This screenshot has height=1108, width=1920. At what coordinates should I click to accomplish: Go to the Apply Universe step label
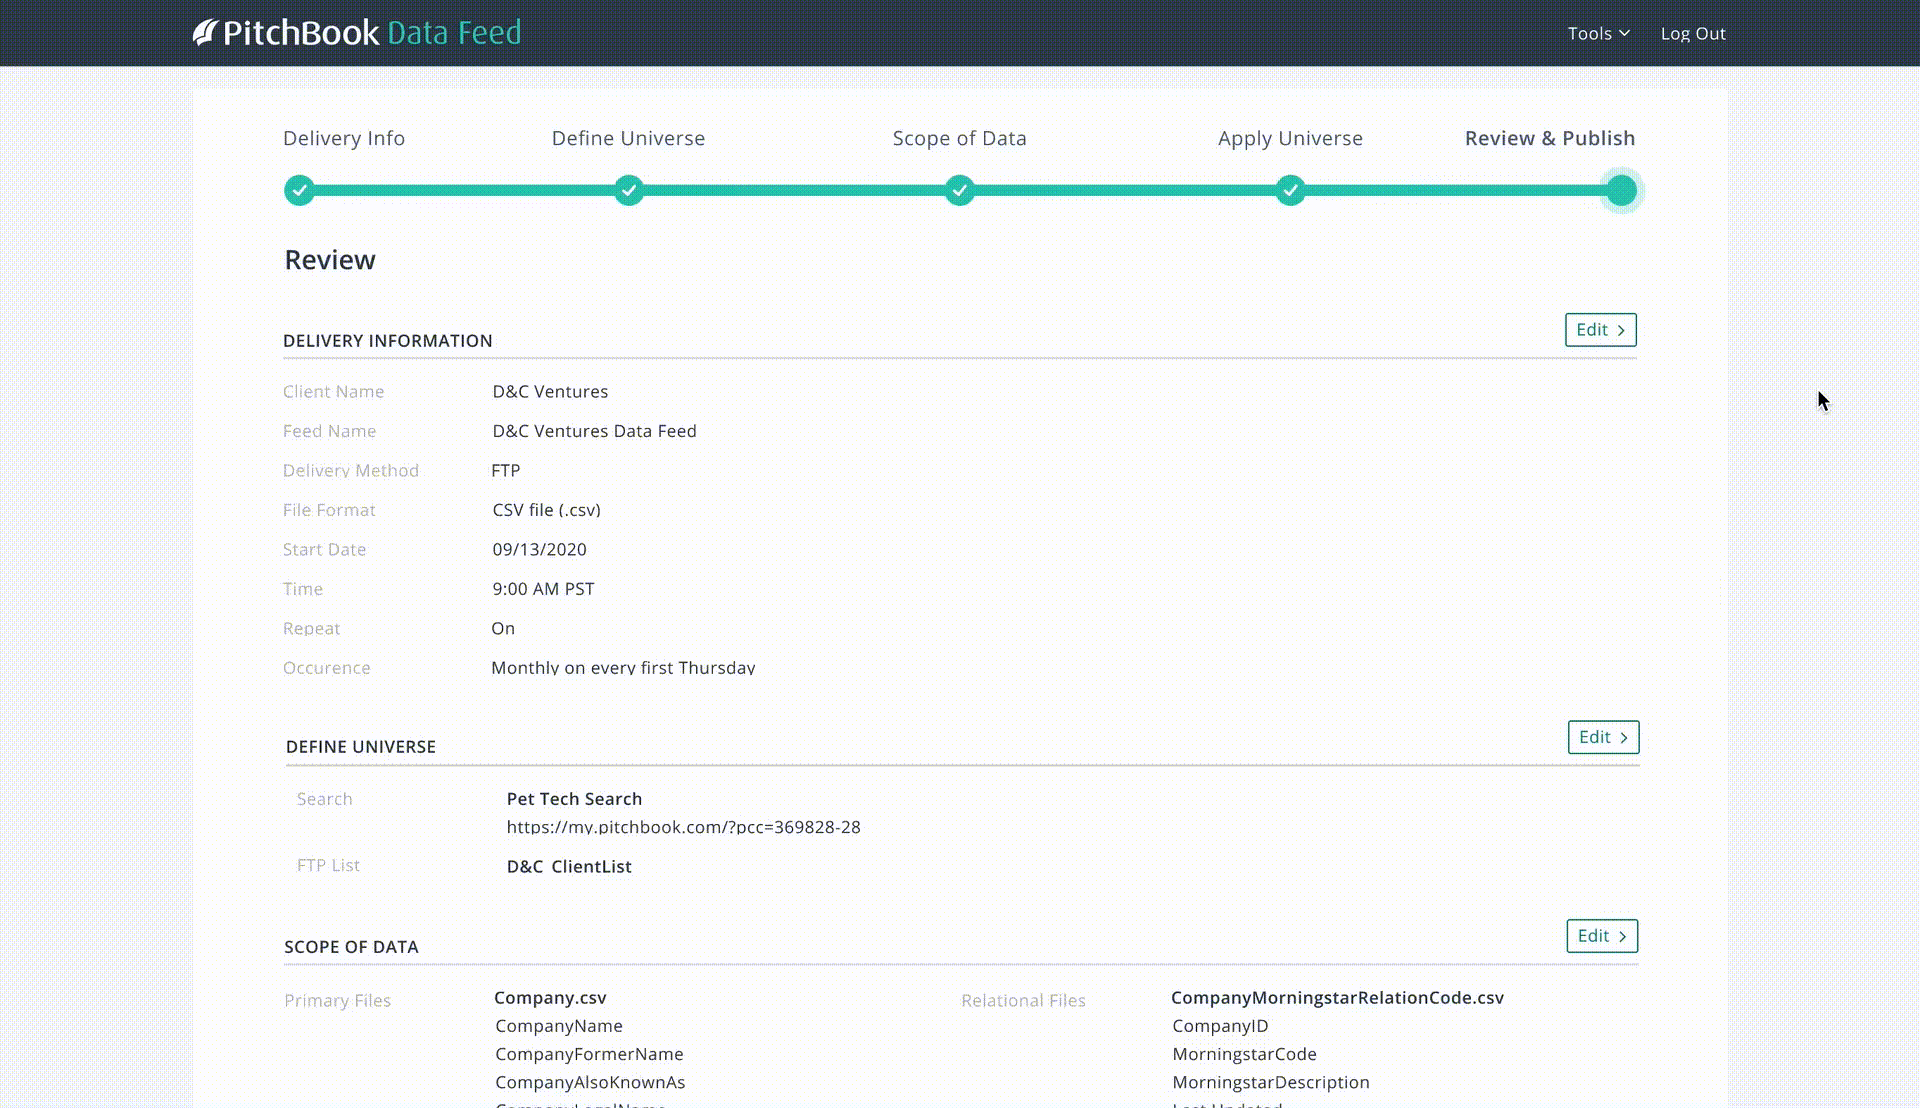coord(1291,138)
